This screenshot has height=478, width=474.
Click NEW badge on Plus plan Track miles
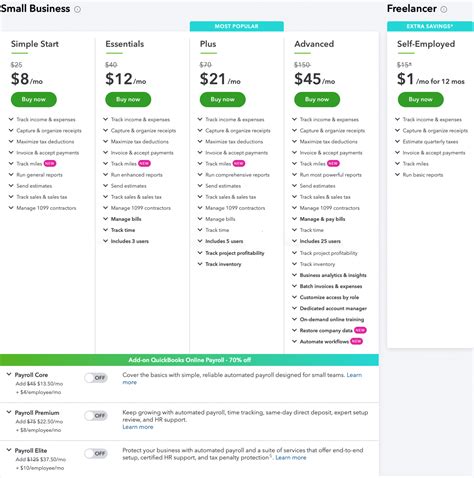239,164
